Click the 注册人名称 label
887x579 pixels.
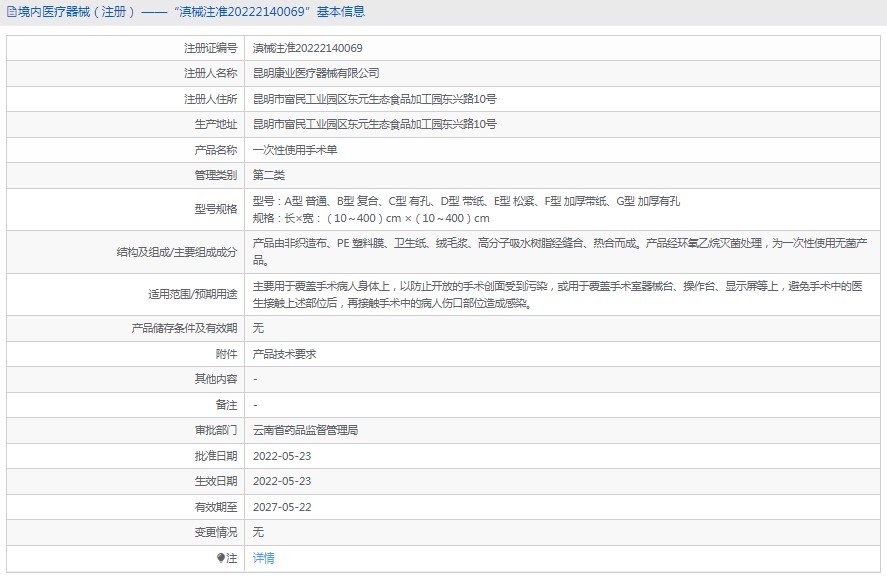tap(210, 73)
